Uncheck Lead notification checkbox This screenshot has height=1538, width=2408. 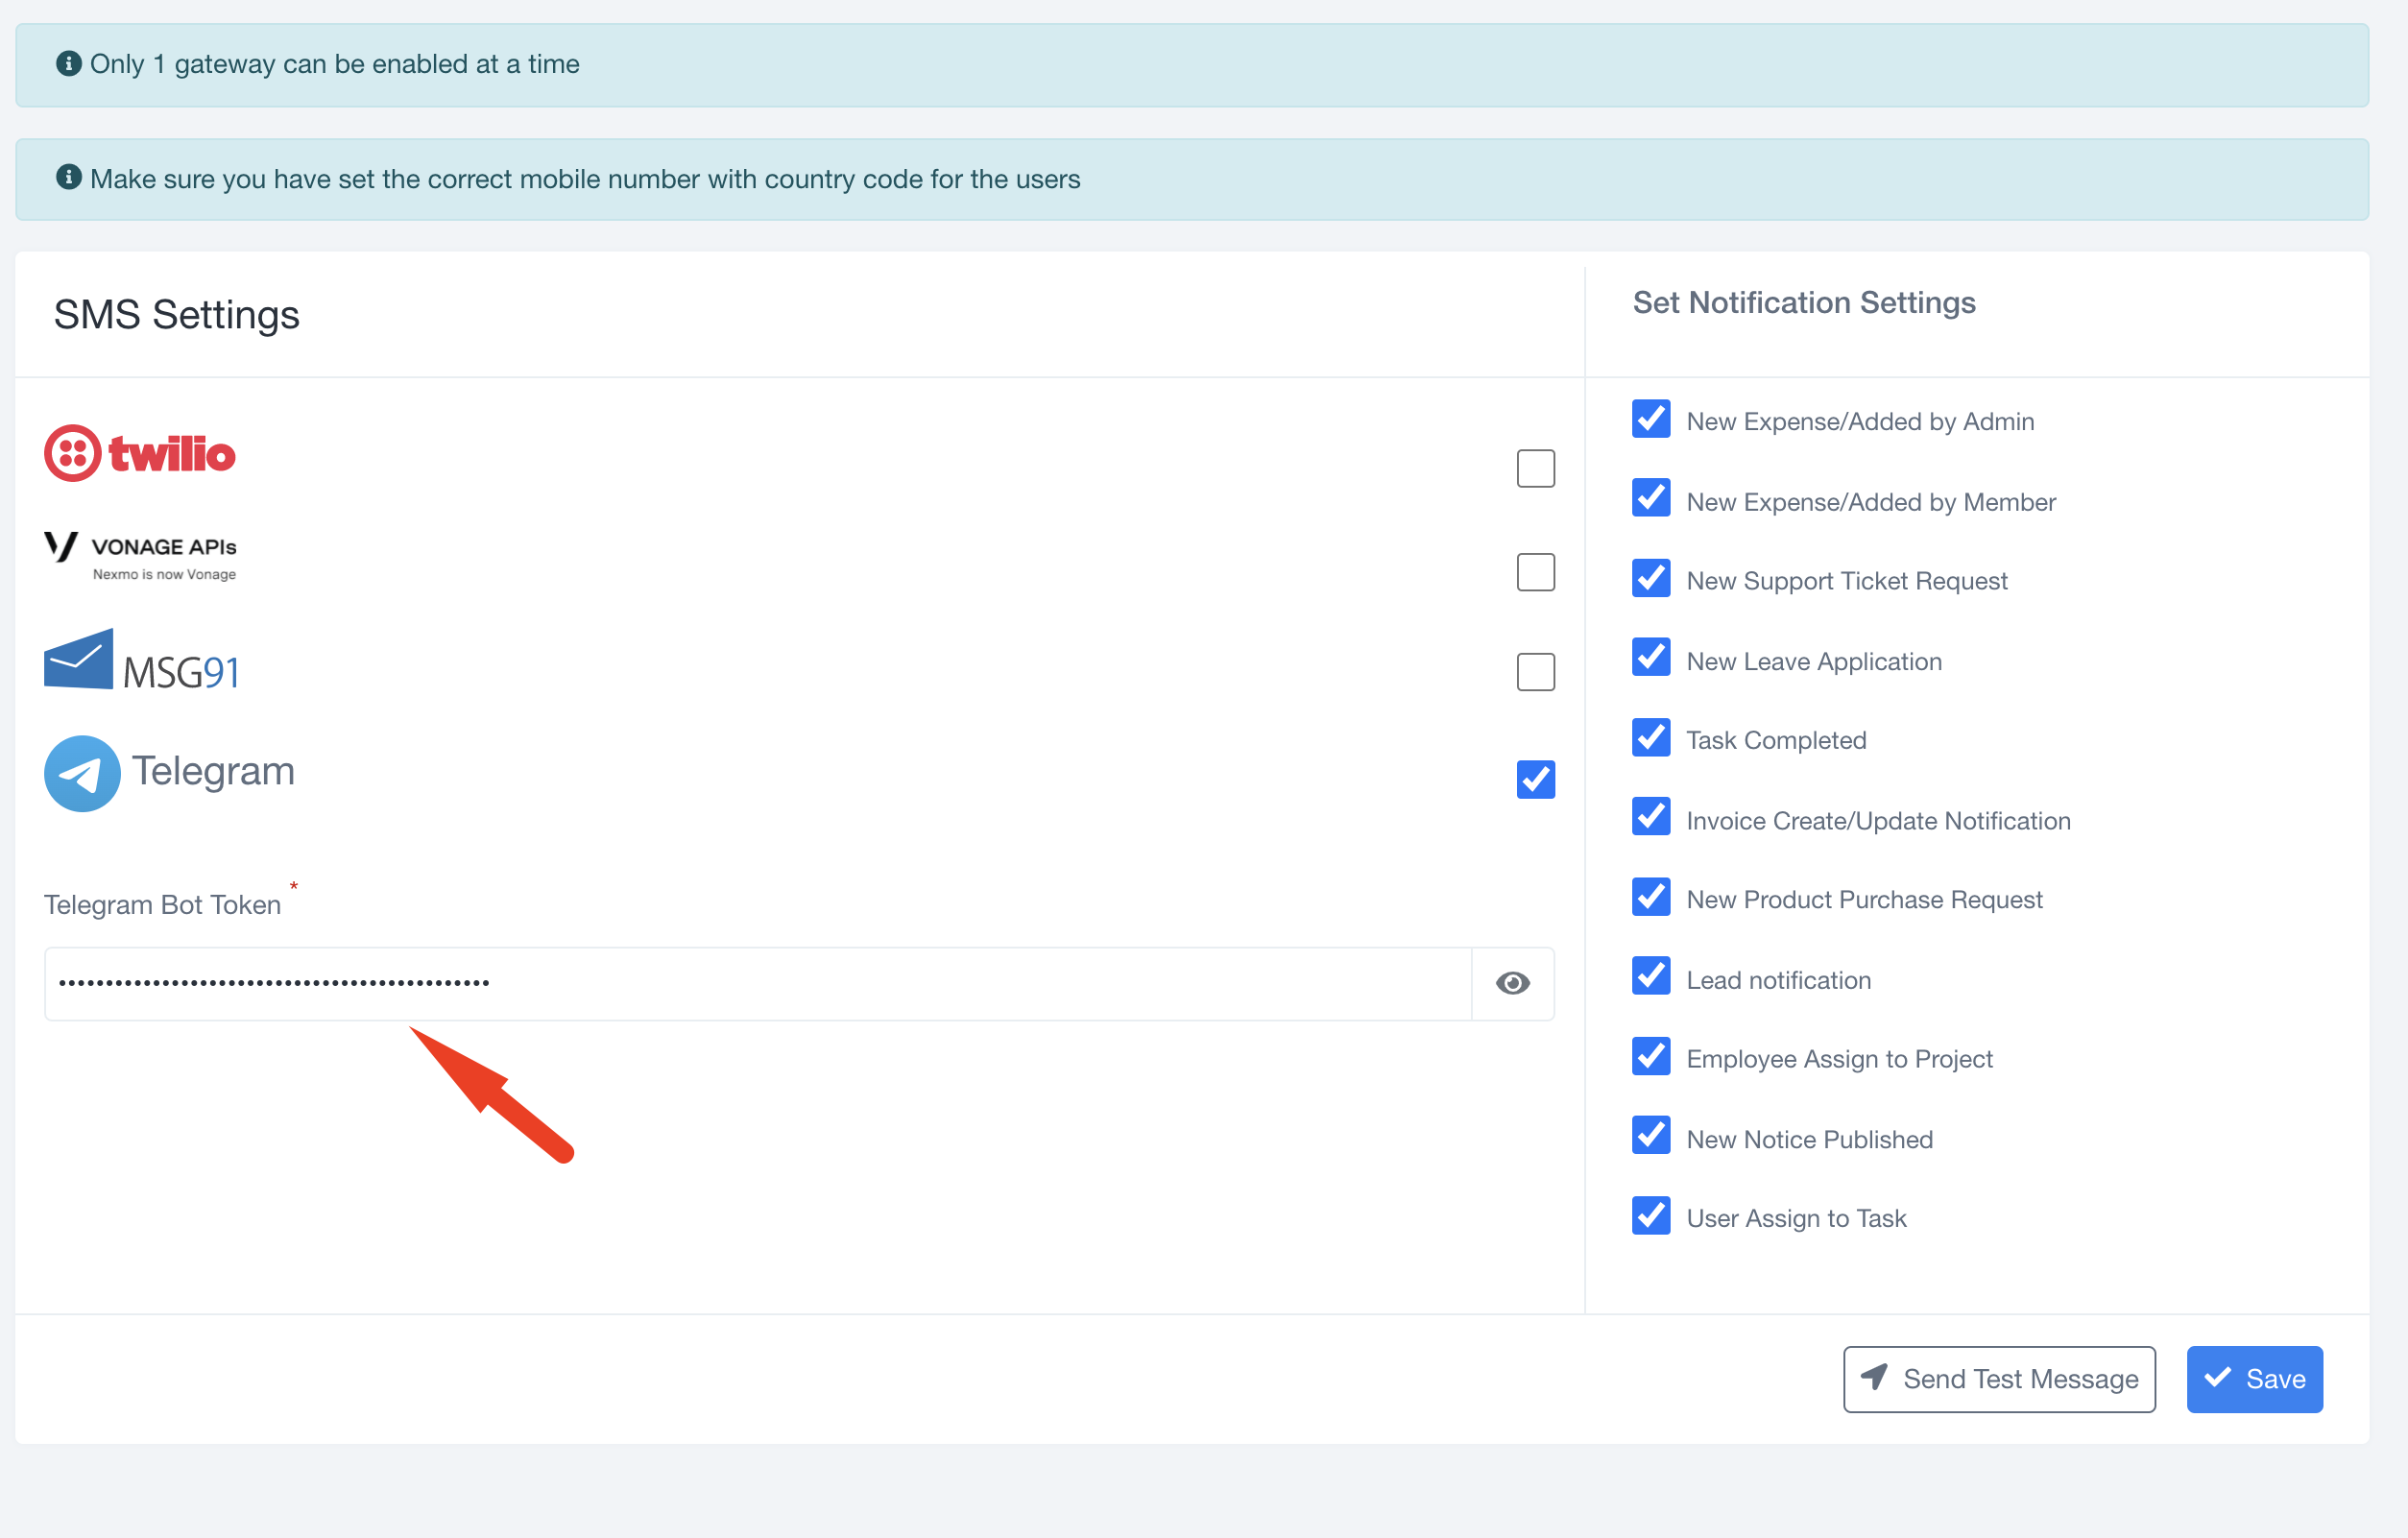[1651, 977]
